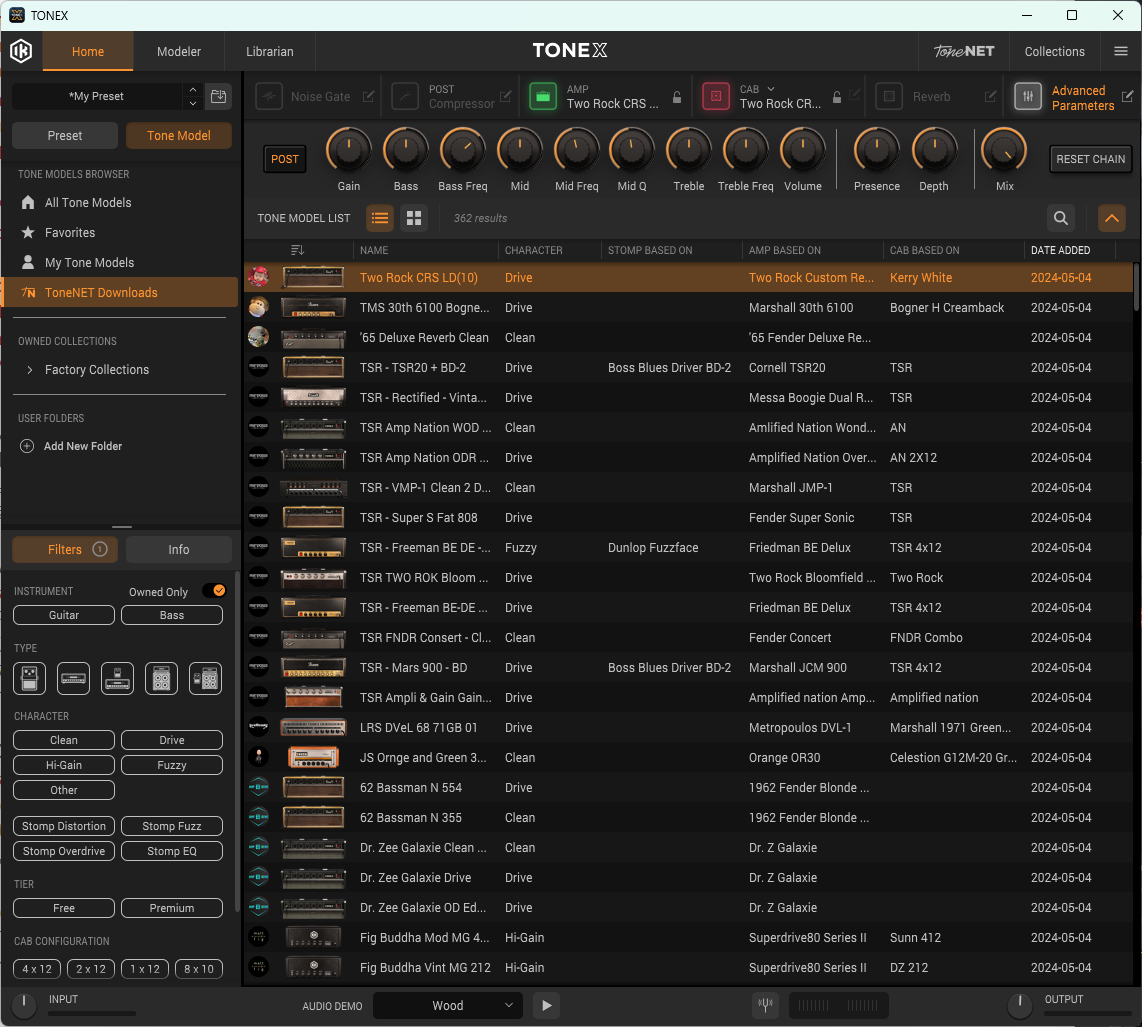Click the RESET CHAIN button

pyautogui.click(x=1090, y=159)
